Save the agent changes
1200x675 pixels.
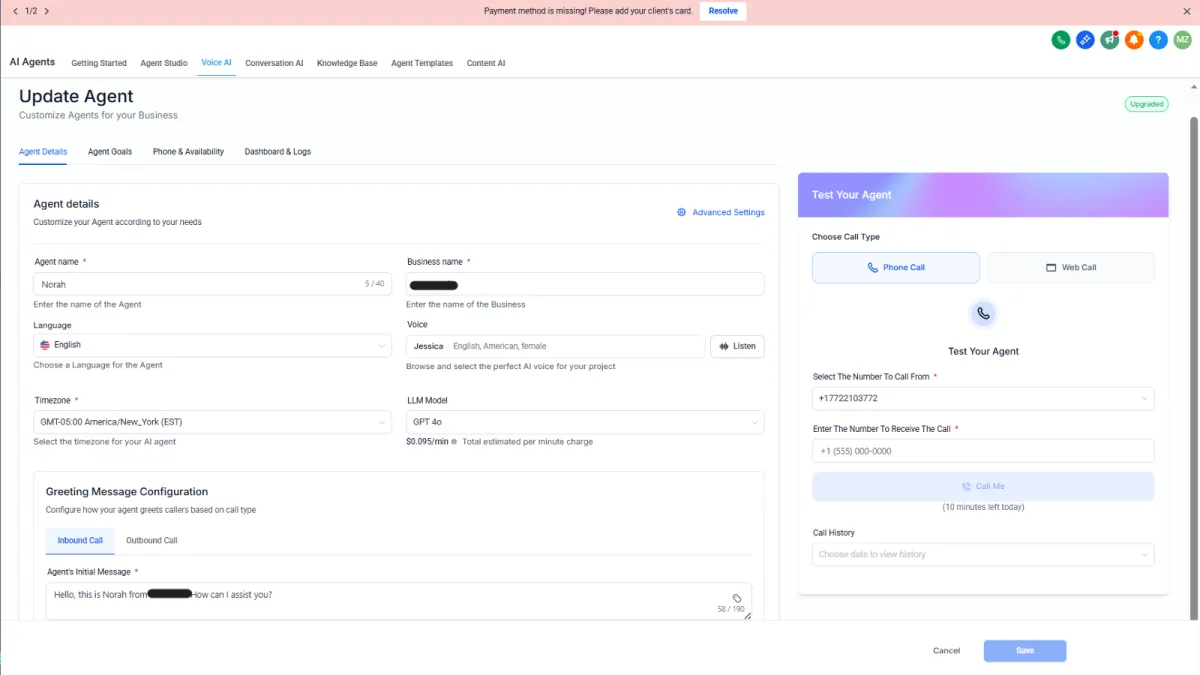coord(1025,651)
